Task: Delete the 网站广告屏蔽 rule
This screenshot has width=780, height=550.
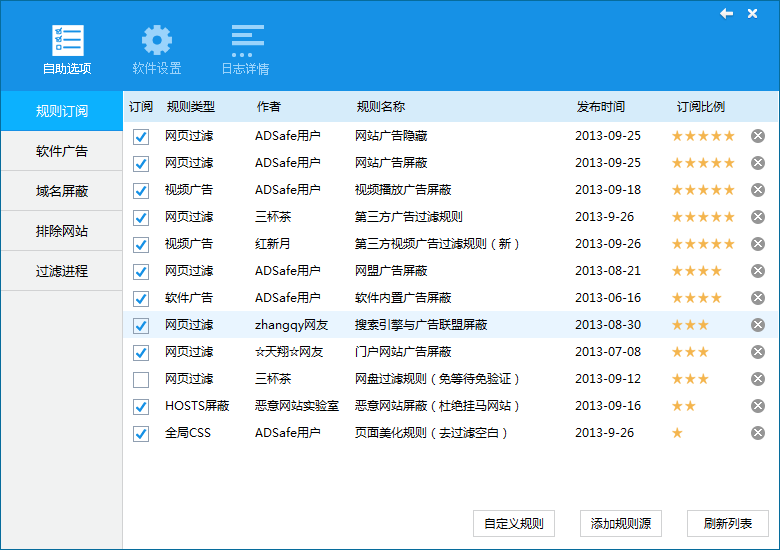Action: click(758, 163)
